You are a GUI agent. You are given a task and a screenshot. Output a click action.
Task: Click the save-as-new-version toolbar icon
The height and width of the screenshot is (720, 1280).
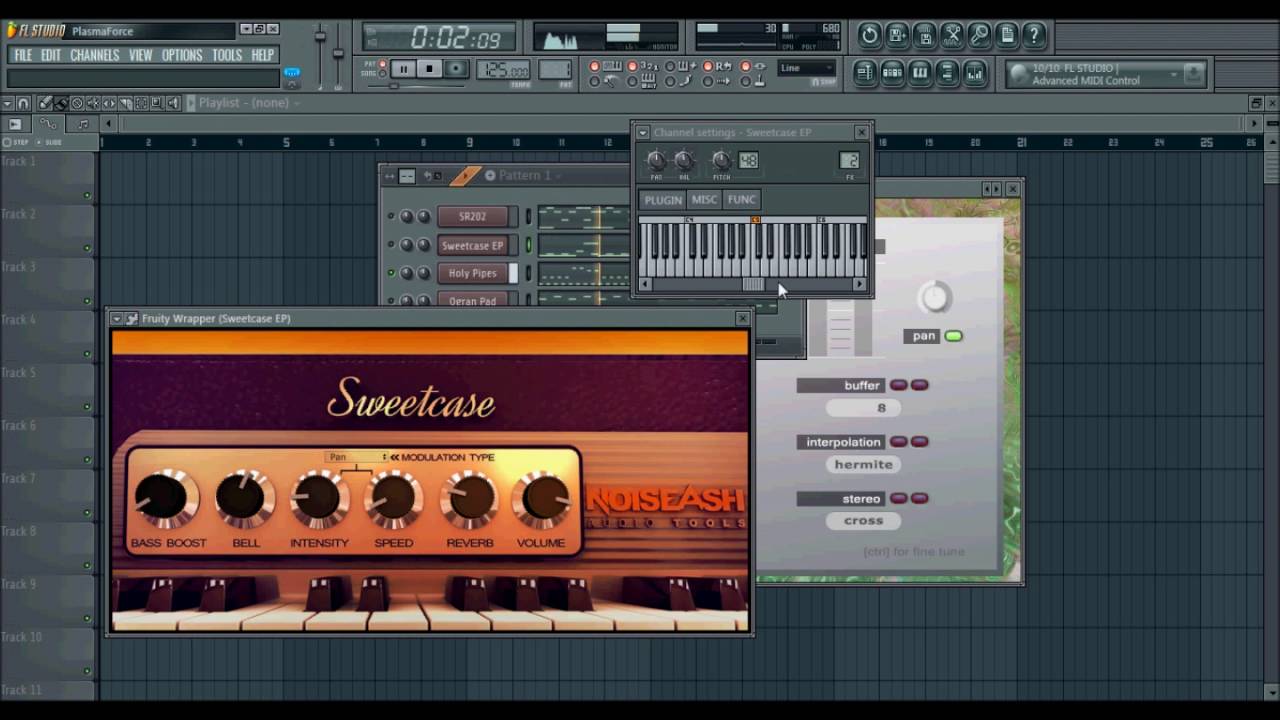point(897,36)
